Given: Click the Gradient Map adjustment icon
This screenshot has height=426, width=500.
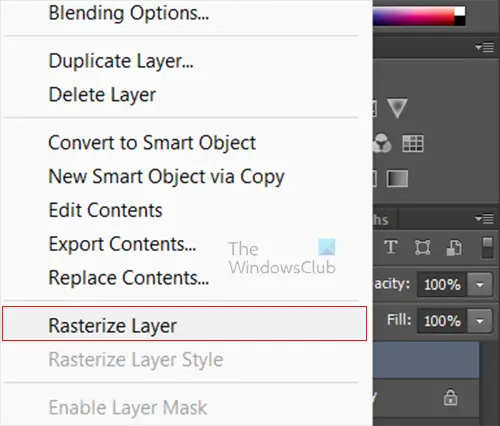Looking at the screenshot, I should (x=397, y=178).
